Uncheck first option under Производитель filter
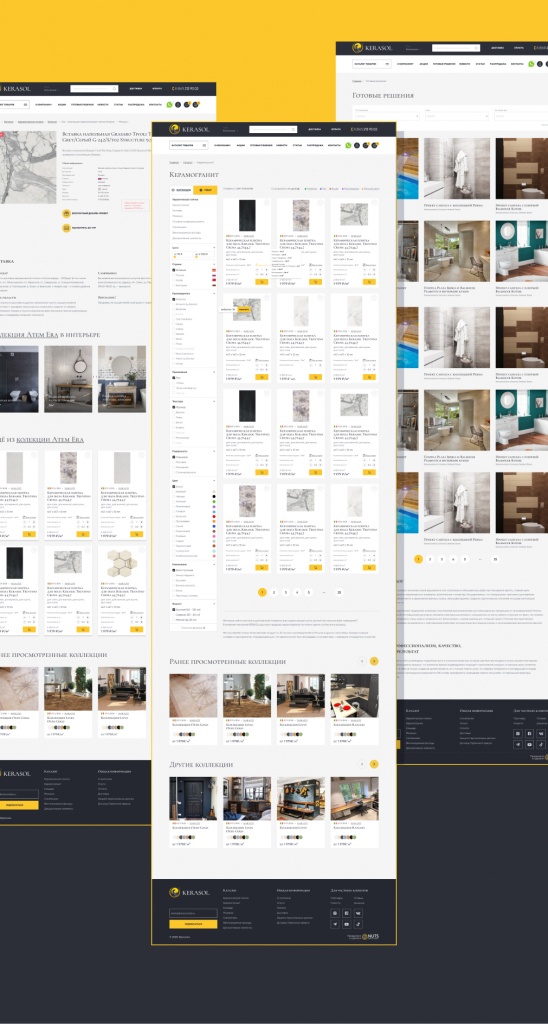The width and height of the screenshot is (548, 1024). click(x=174, y=299)
